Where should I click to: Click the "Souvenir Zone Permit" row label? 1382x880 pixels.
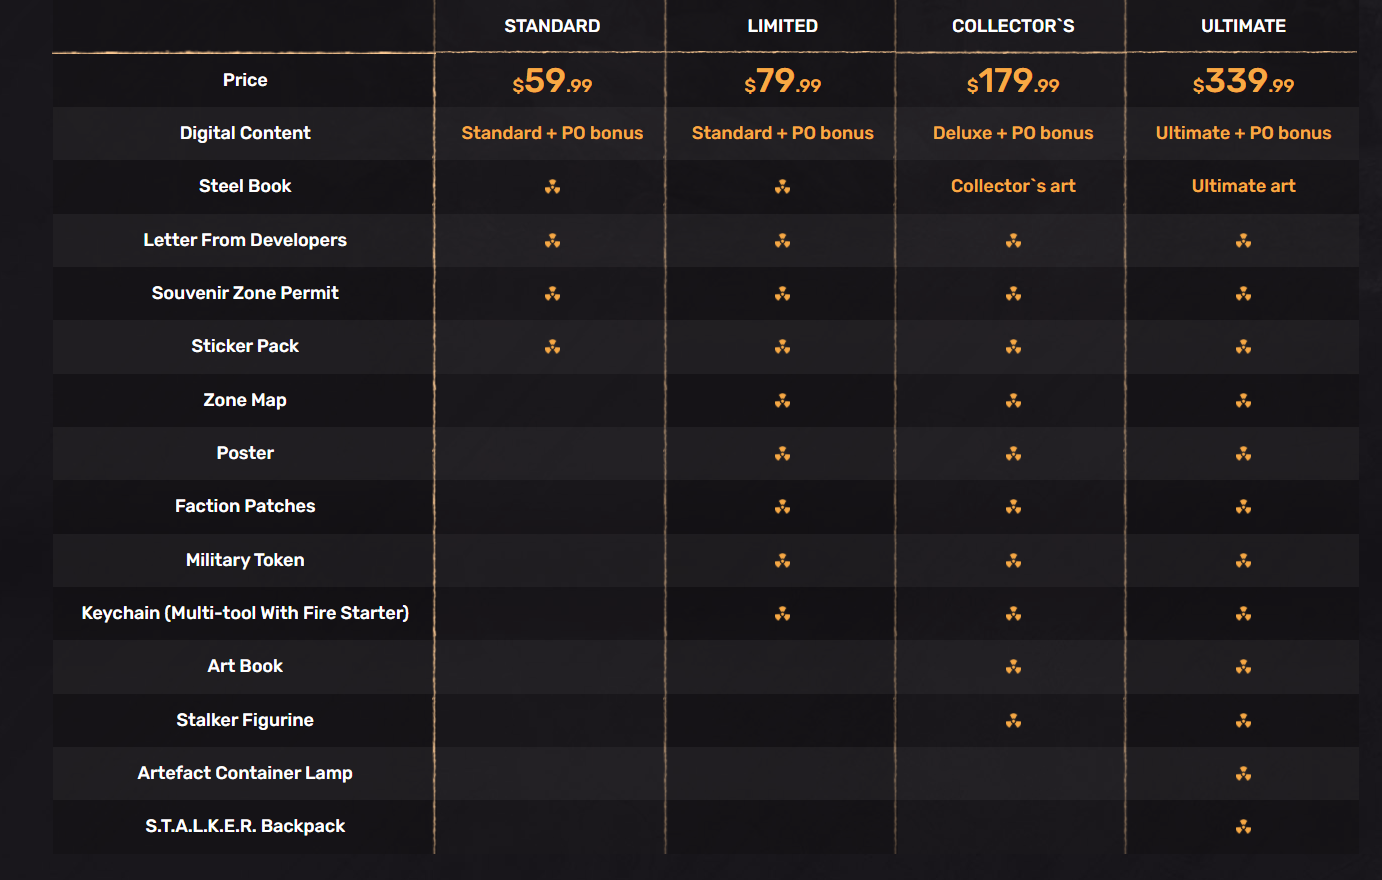coord(245,293)
